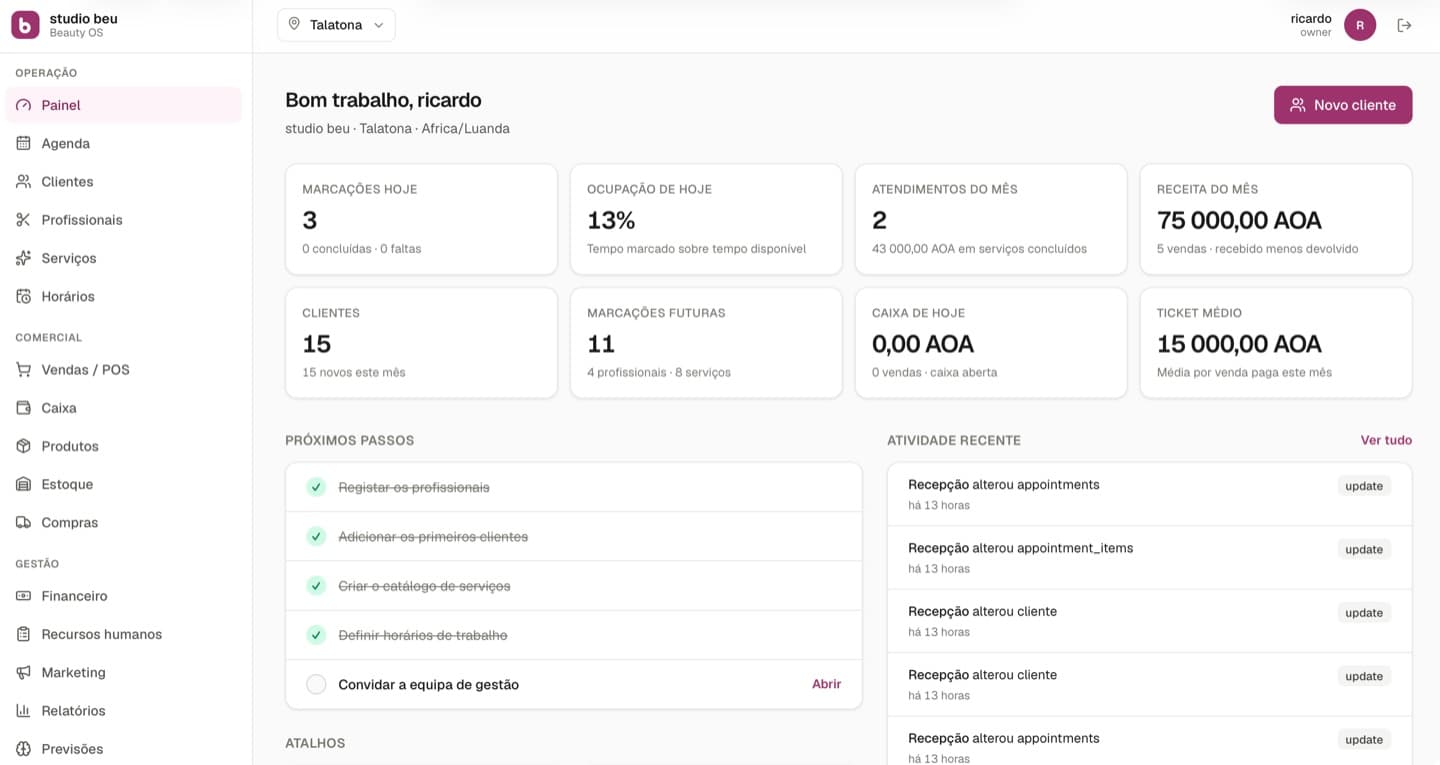This screenshot has height=765, width=1440.
Task: Click the studio beu logo icon
Action: tap(25, 25)
